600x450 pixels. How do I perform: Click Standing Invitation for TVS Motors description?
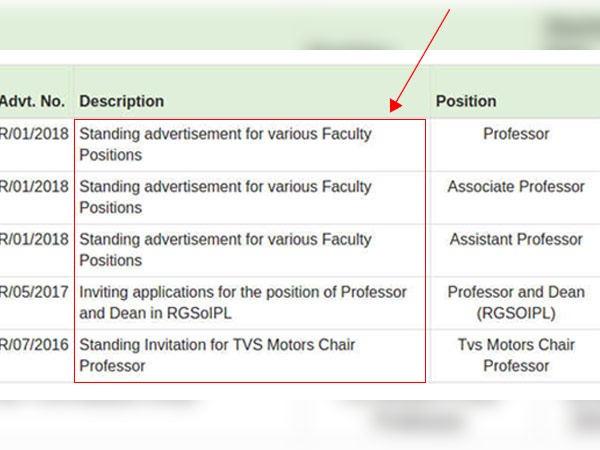(x=217, y=356)
